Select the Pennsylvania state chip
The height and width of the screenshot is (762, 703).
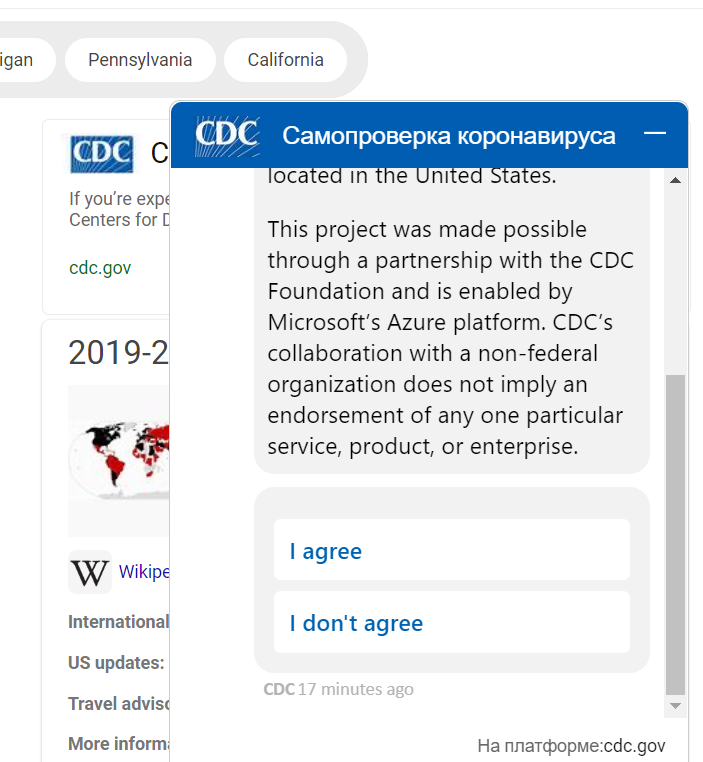(140, 60)
